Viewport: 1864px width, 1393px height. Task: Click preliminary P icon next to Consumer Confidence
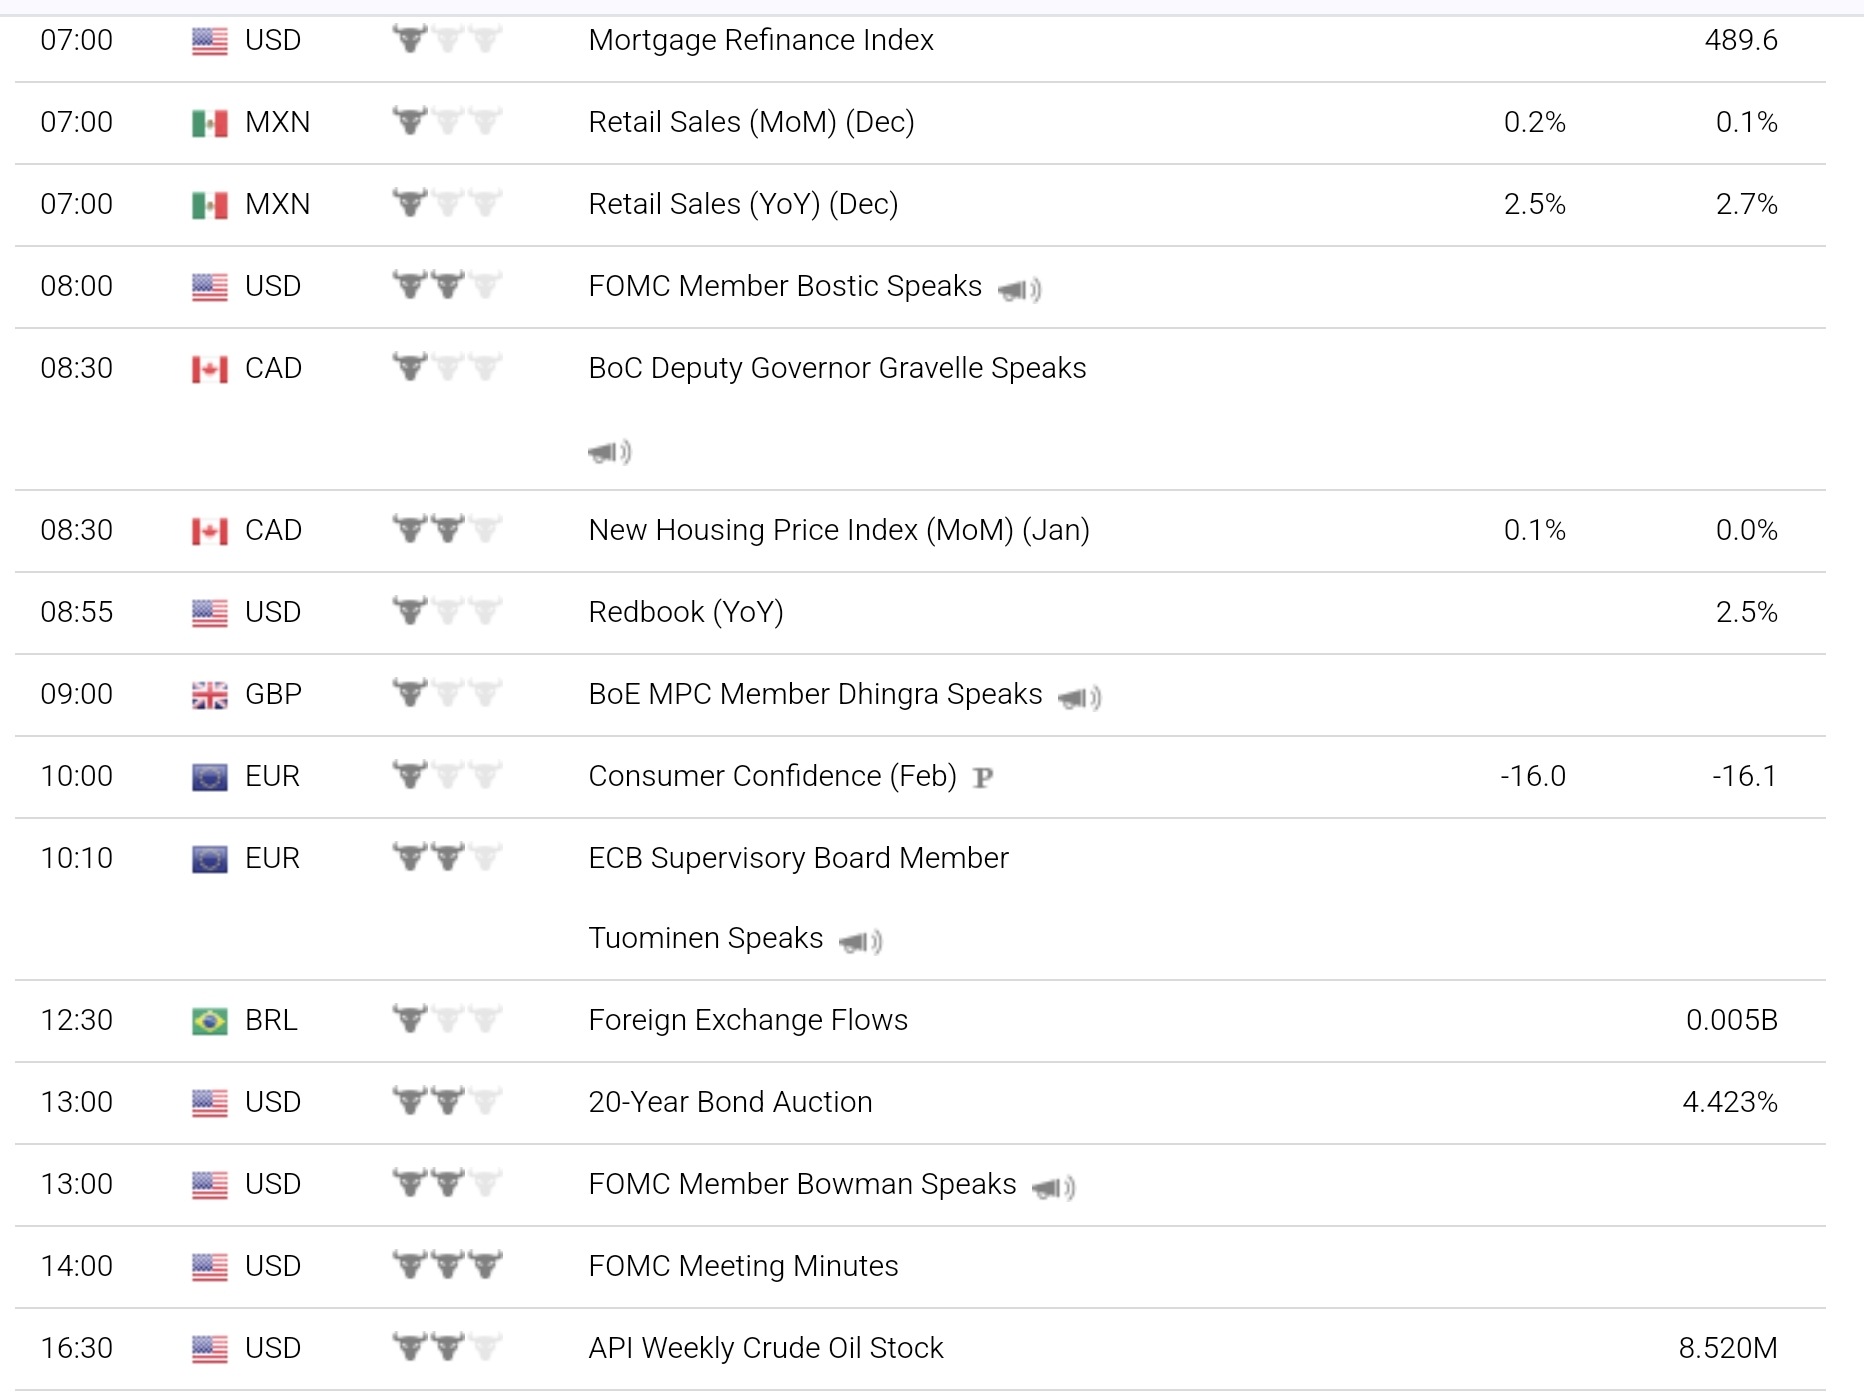983,778
